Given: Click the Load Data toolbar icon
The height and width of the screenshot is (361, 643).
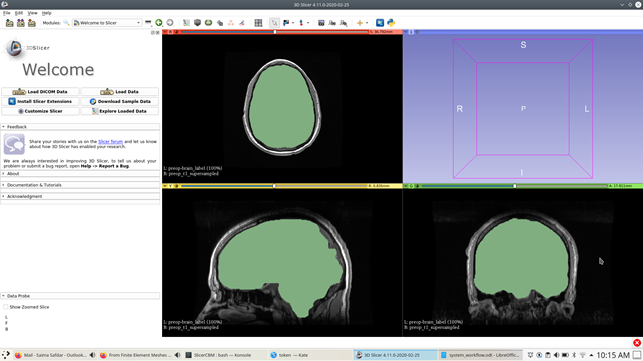Looking at the screenshot, I should [x=9, y=23].
